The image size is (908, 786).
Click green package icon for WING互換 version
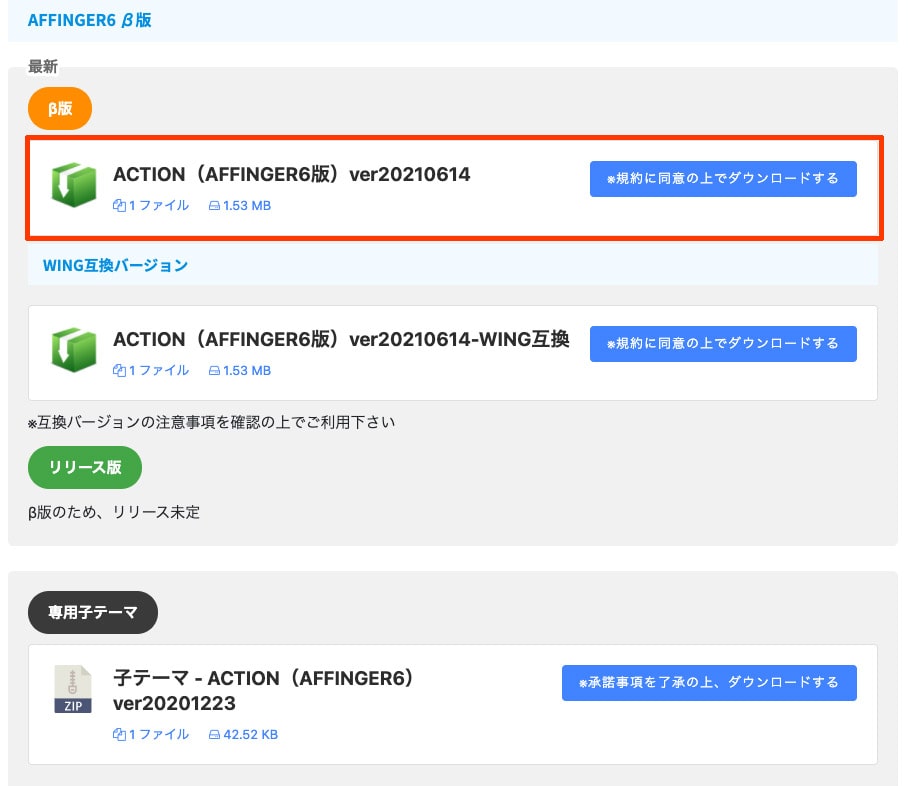tap(73, 351)
